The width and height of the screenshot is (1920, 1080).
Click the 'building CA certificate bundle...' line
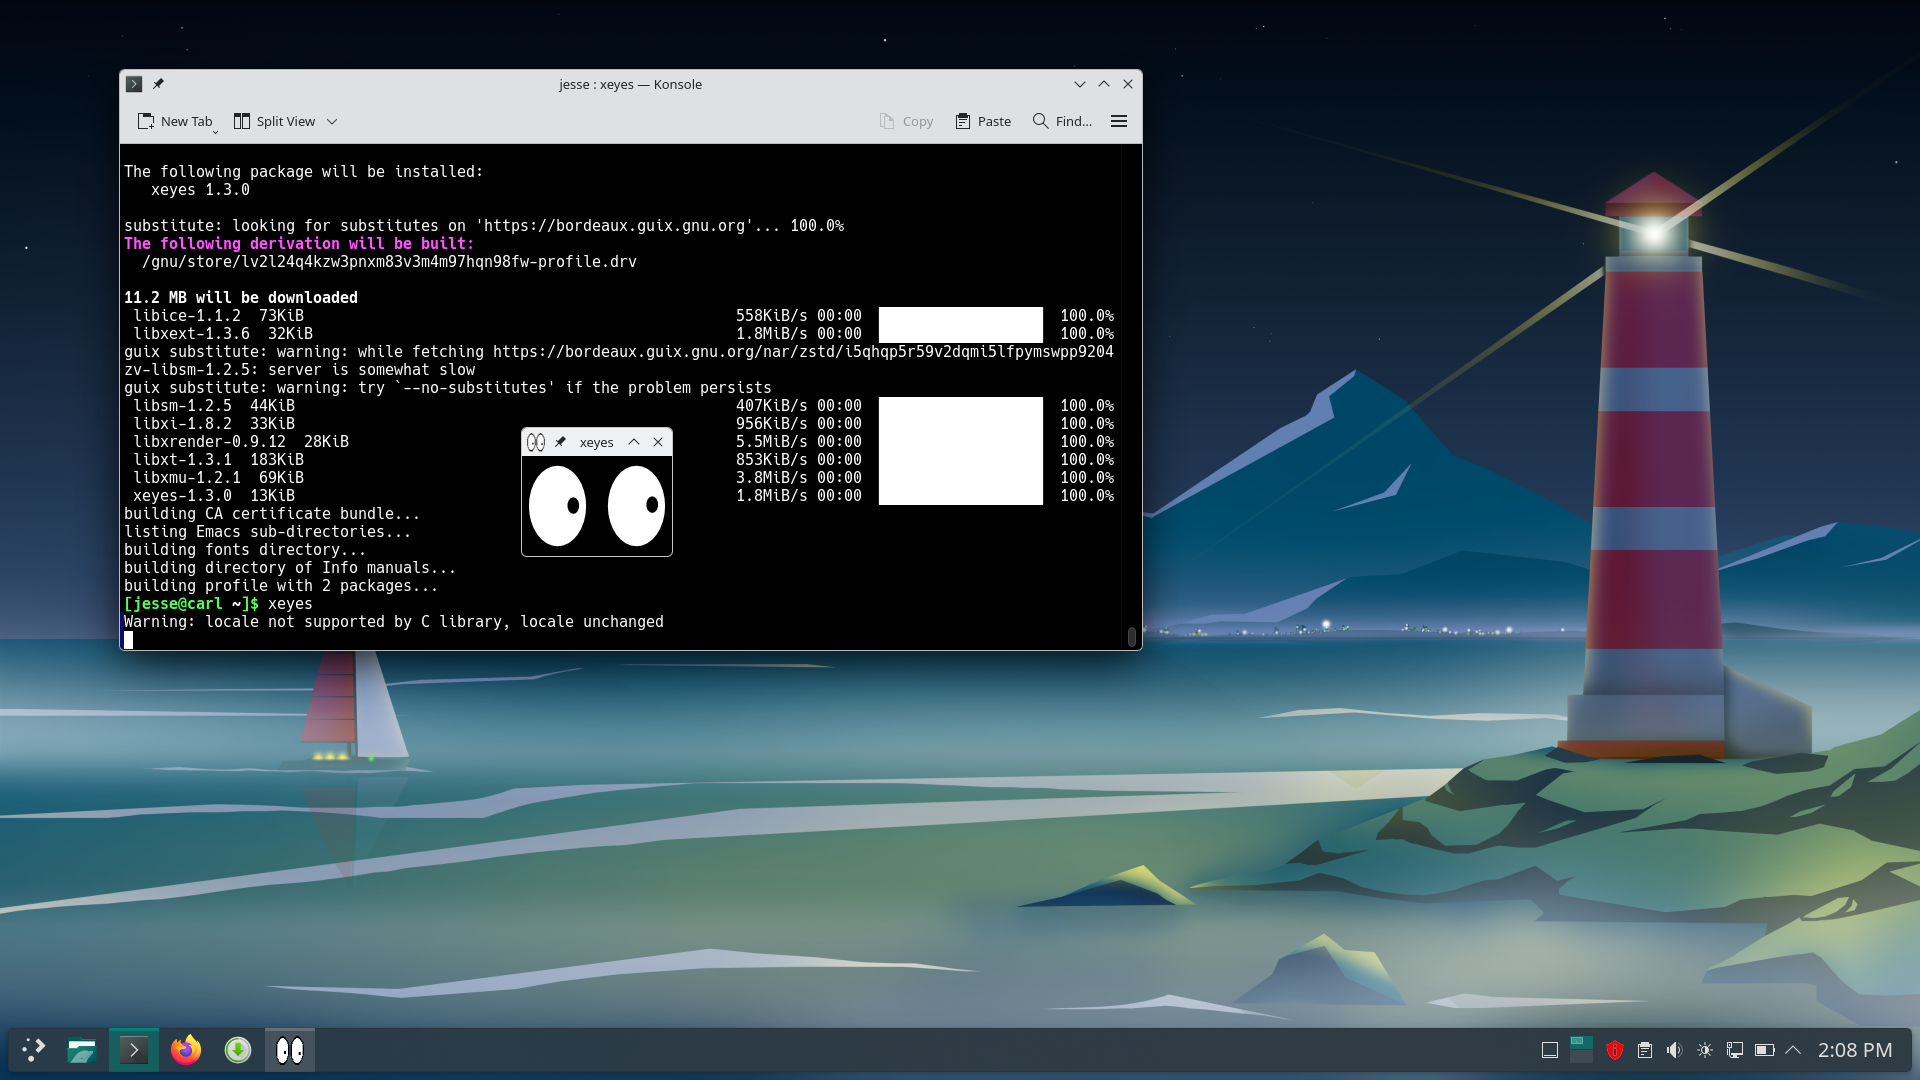coord(272,514)
